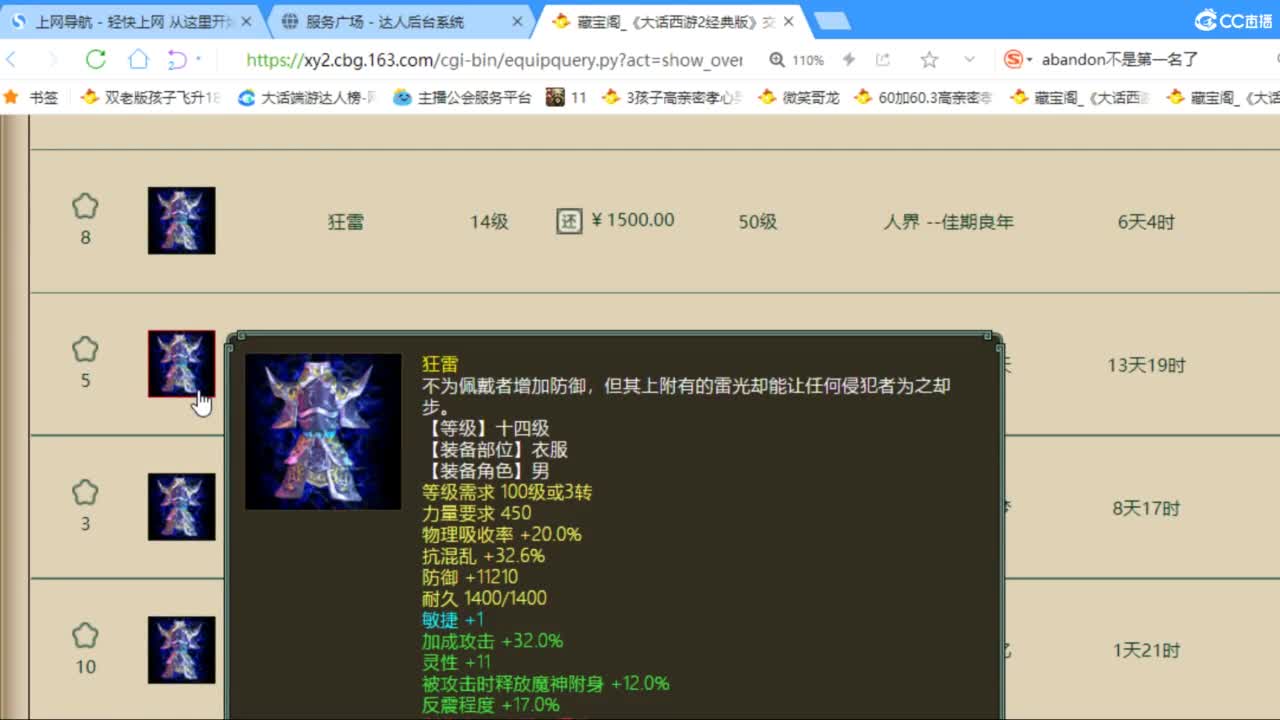The image size is (1280, 720).
Task: Click the xy2.cbg.163.com address bar
Action: pos(494,60)
